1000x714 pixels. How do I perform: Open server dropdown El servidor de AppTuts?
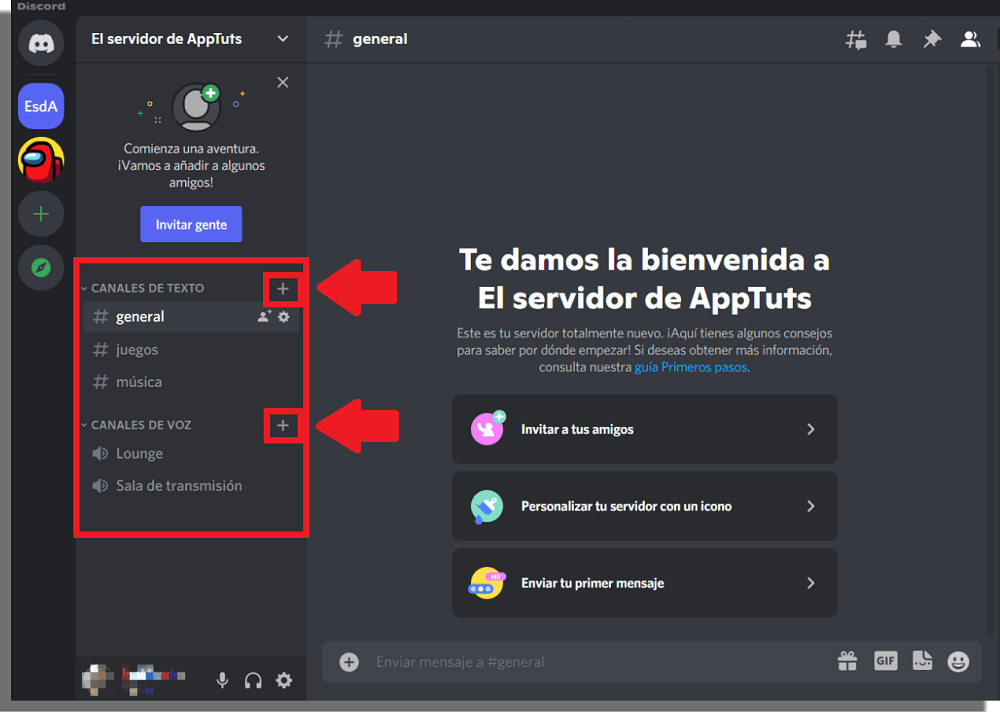click(190, 39)
